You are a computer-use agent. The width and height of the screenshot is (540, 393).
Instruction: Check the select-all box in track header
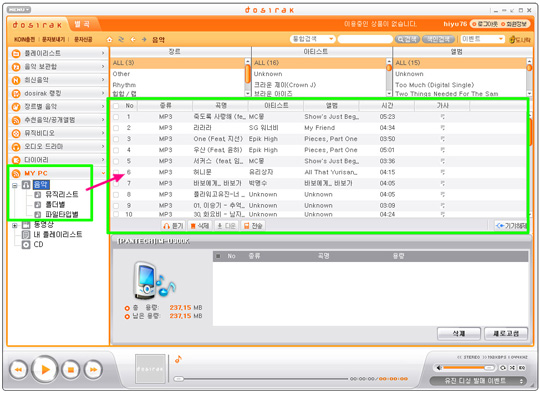(x=116, y=106)
